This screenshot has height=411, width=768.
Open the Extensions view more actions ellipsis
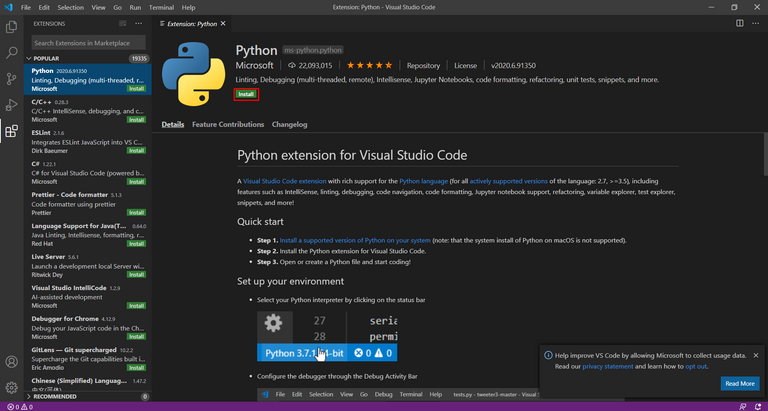[x=139, y=24]
